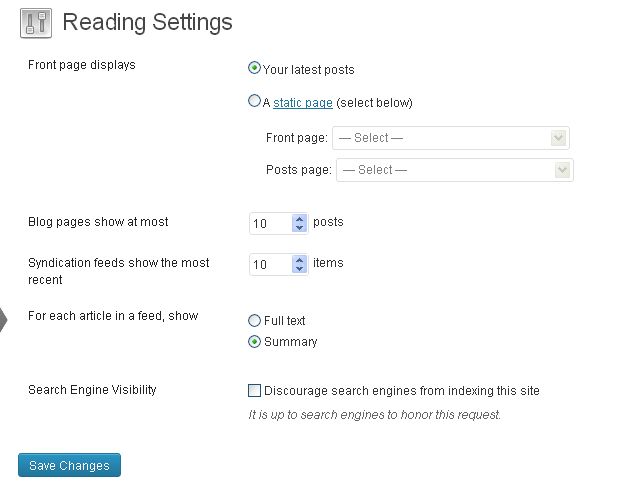
Task: Select the Your latest posts radio option
Action: click(254, 69)
